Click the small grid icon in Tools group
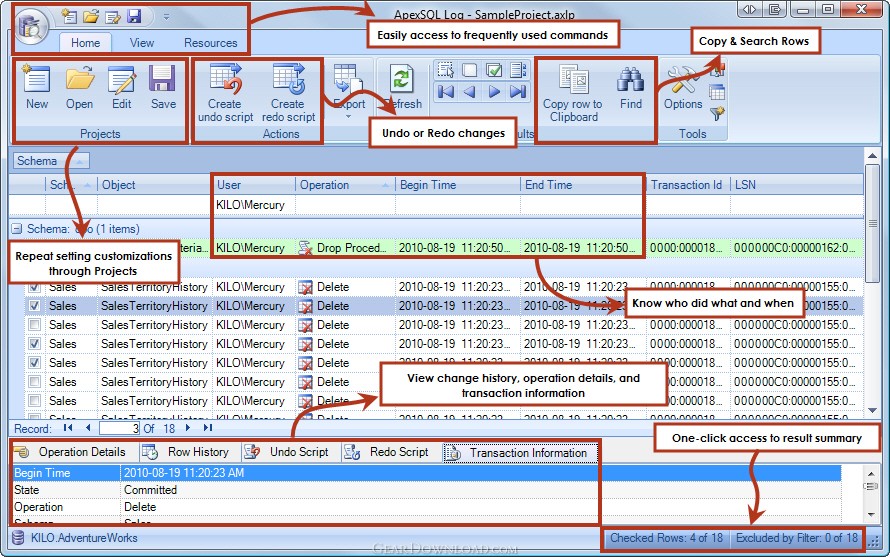 pos(717,92)
